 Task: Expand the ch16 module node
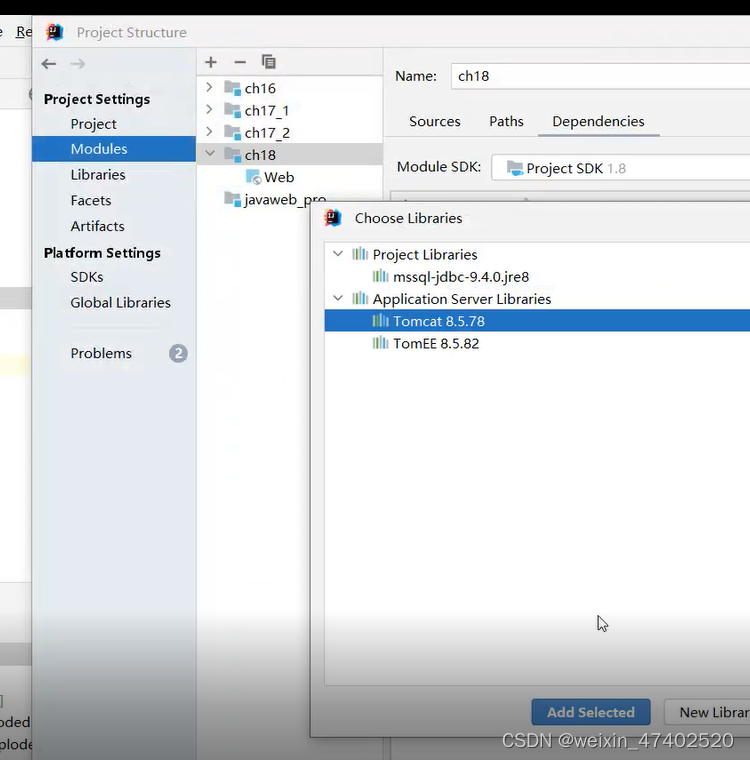(209, 87)
